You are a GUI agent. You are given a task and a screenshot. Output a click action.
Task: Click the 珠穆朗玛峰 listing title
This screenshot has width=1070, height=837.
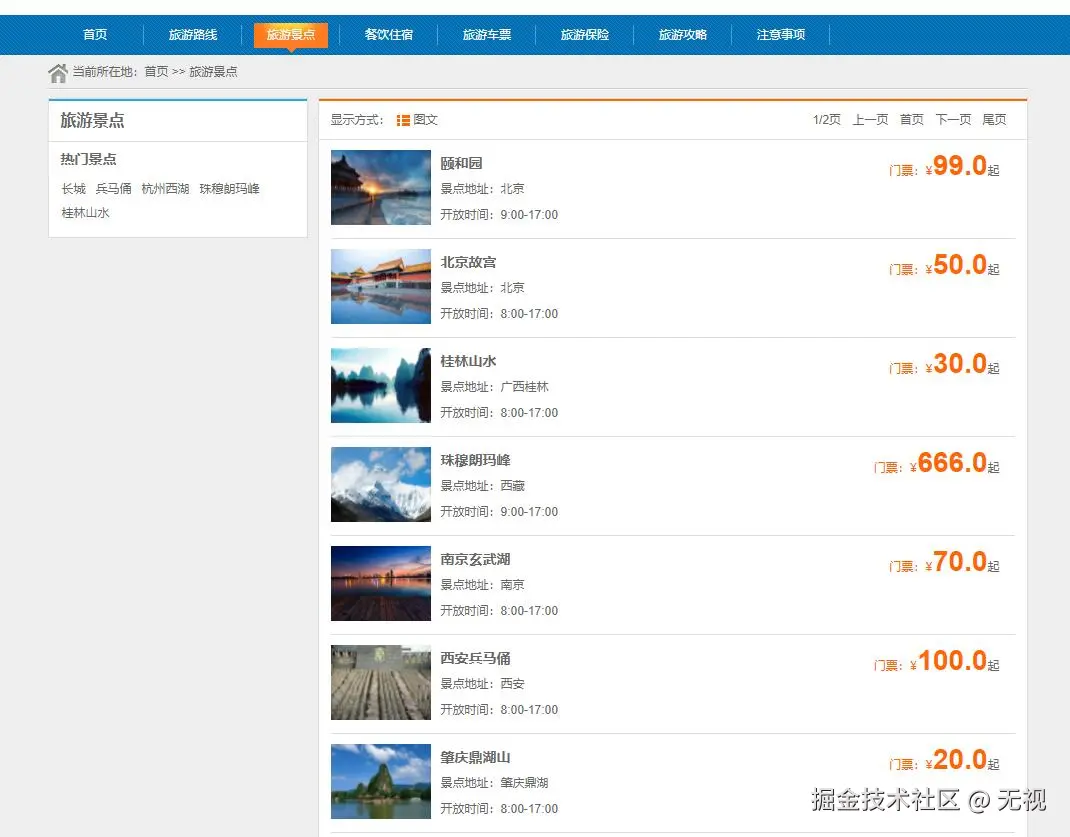click(476, 460)
